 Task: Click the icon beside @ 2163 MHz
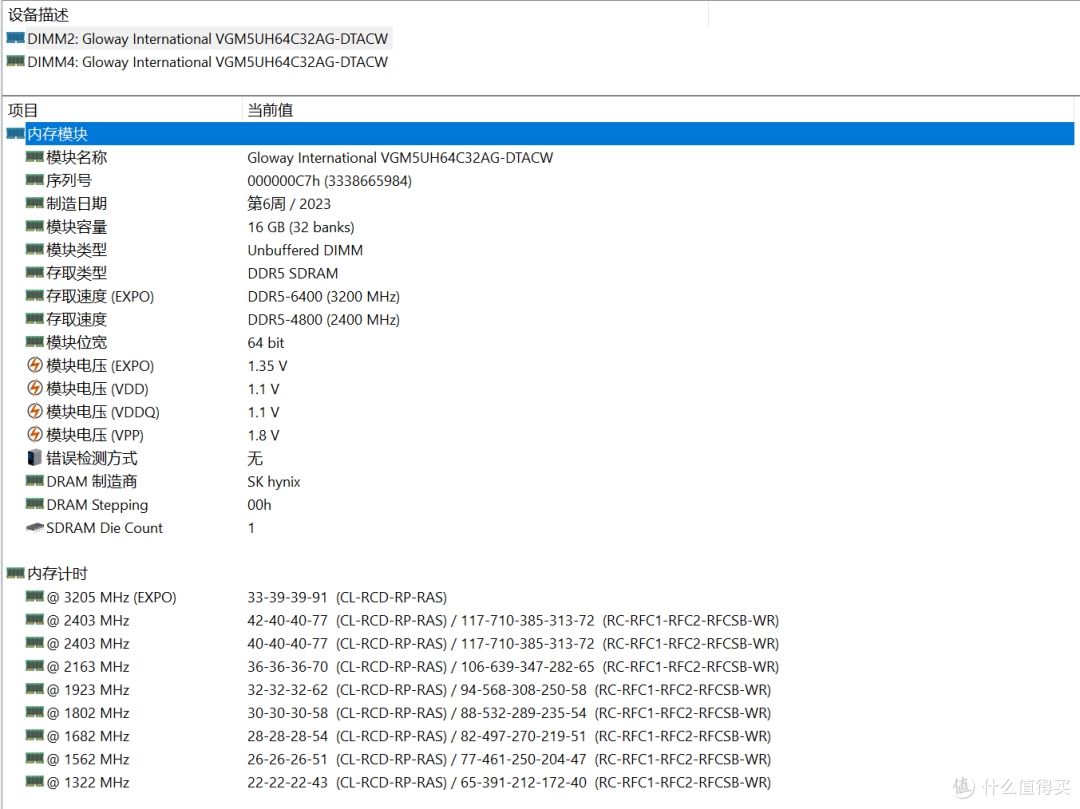pos(34,666)
